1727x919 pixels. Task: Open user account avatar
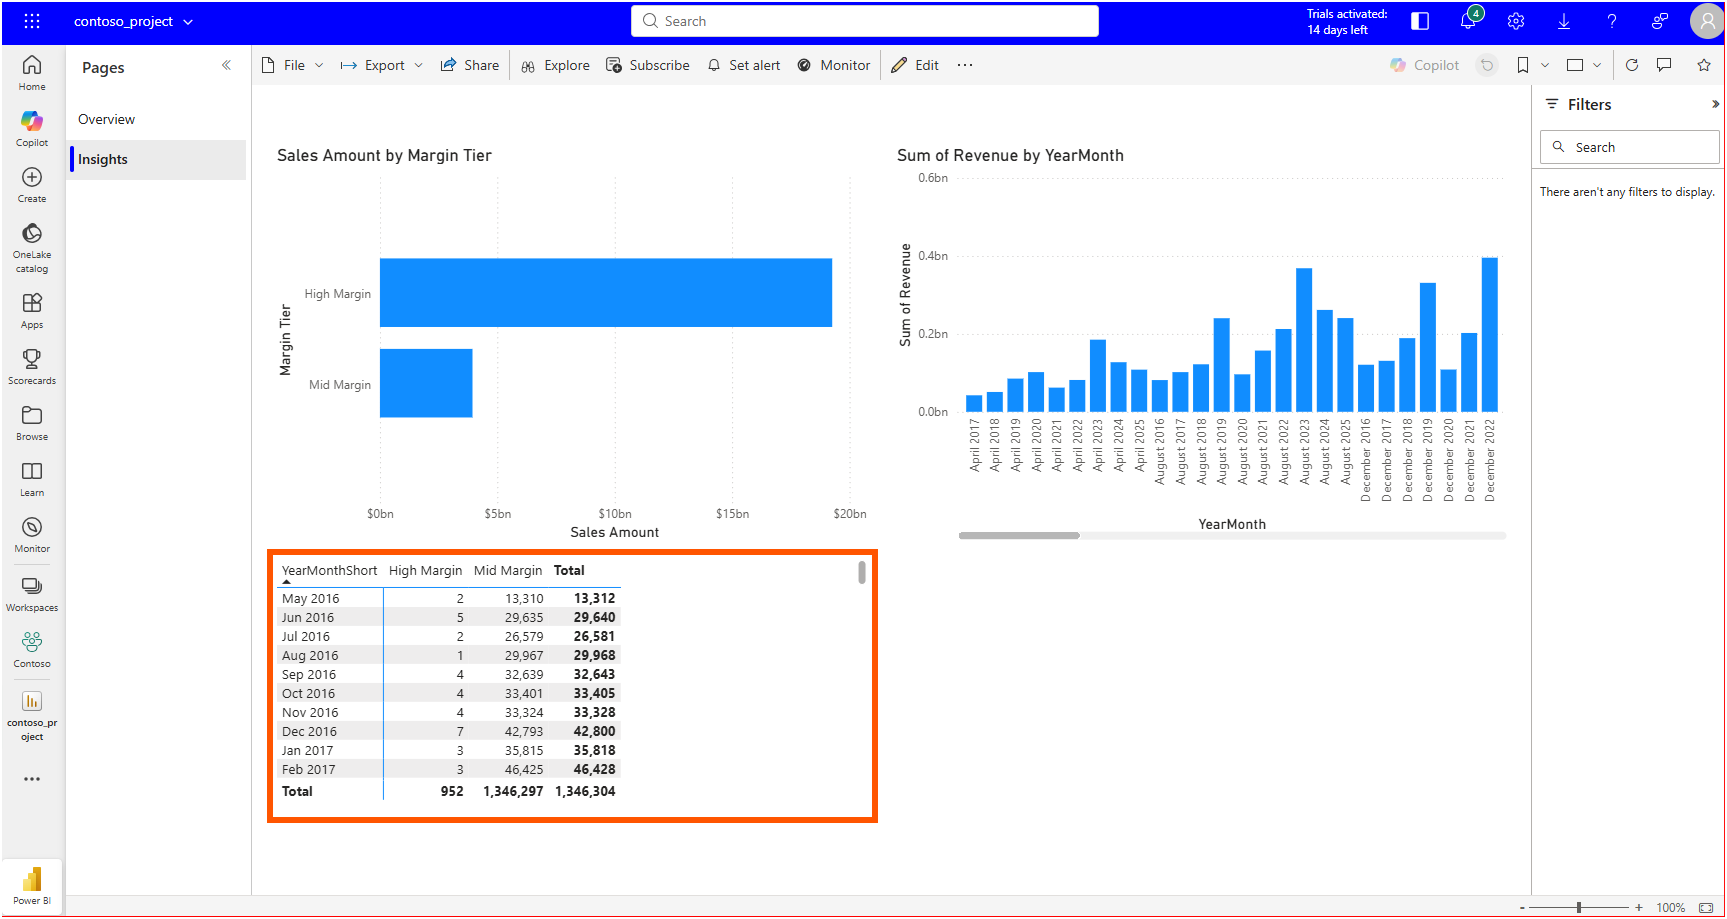pyautogui.click(x=1707, y=21)
